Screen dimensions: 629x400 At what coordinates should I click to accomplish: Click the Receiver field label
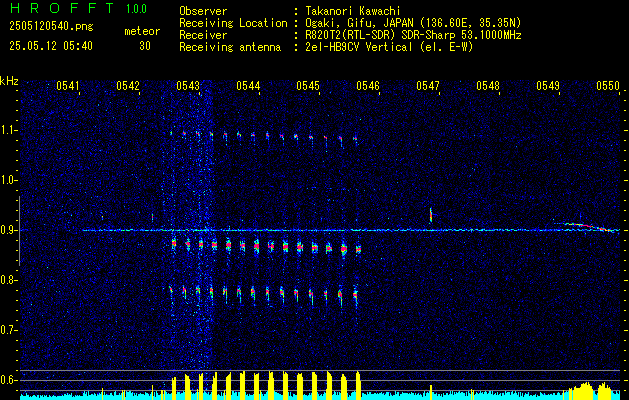[x=203, y=35]
